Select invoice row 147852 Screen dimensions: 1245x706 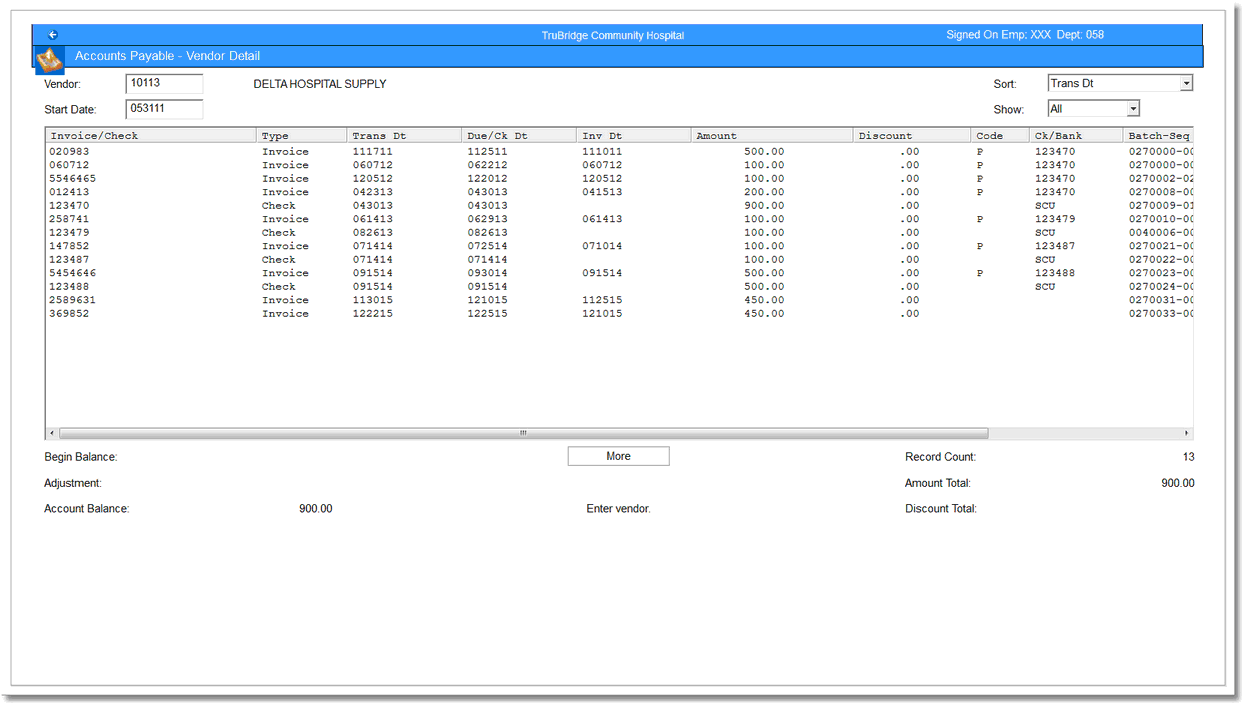(619, 246)
